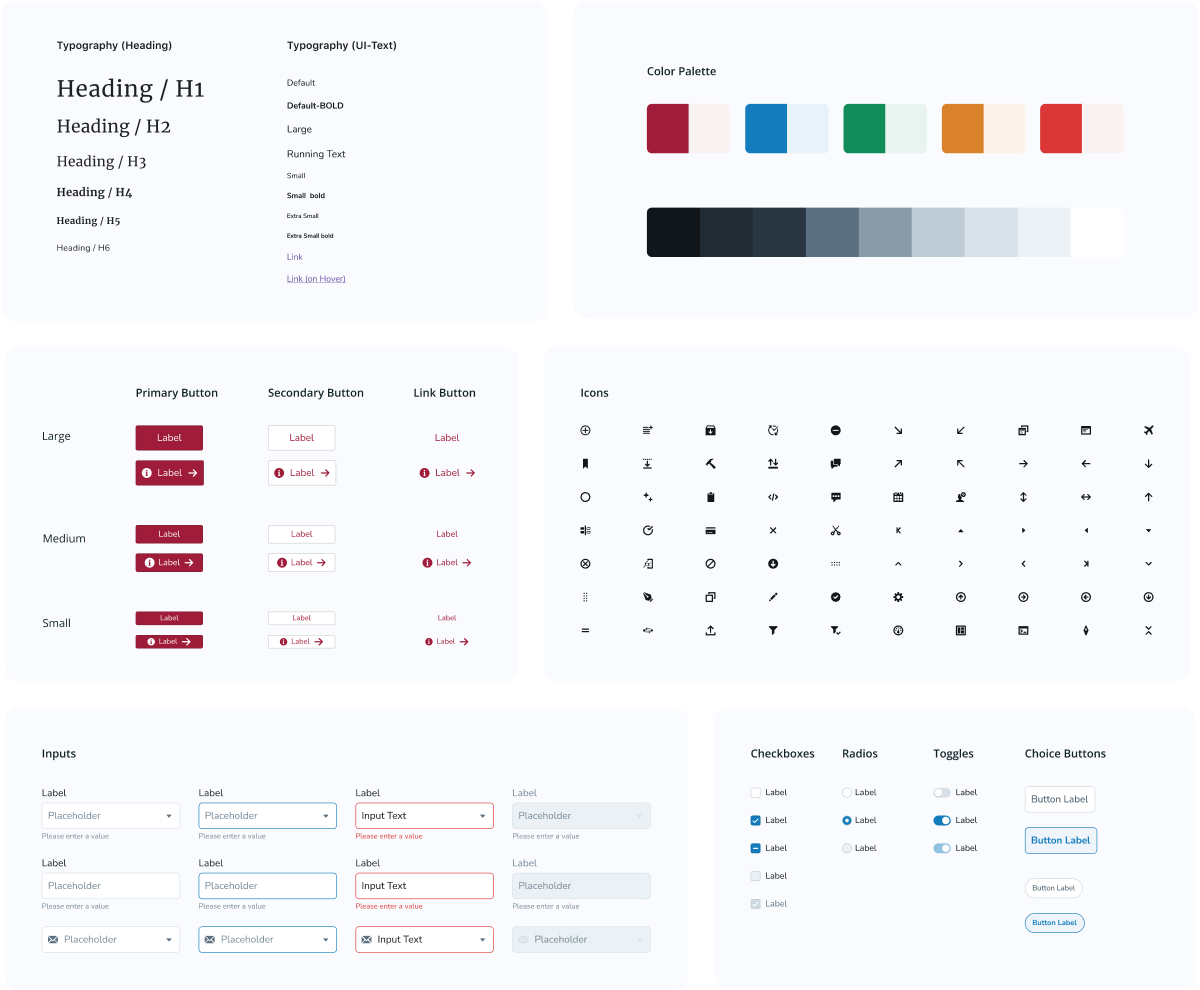Click the terminal window icon
The height and width of the screenshot is (990, 1200).
1023,631
